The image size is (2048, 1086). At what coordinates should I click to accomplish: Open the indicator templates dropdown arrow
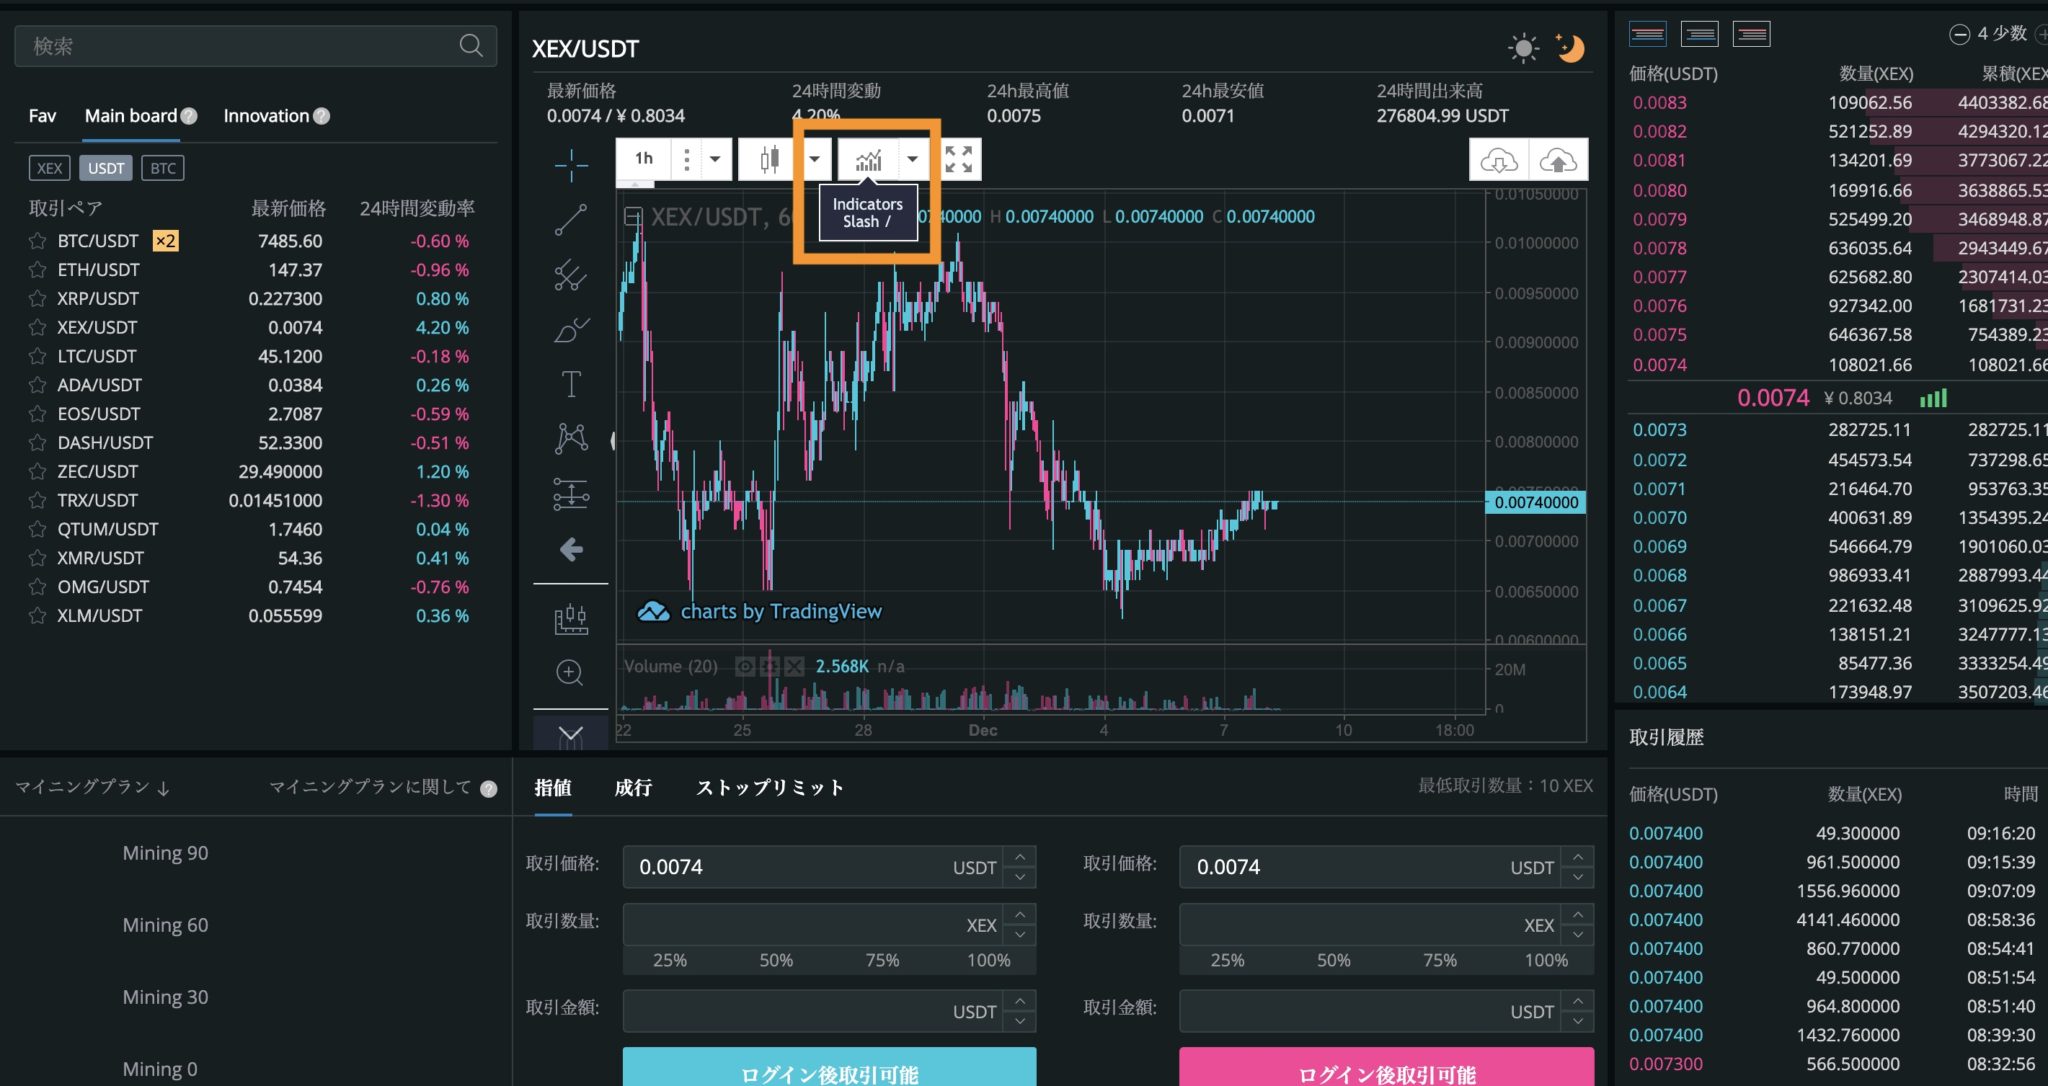click(912, 158)
